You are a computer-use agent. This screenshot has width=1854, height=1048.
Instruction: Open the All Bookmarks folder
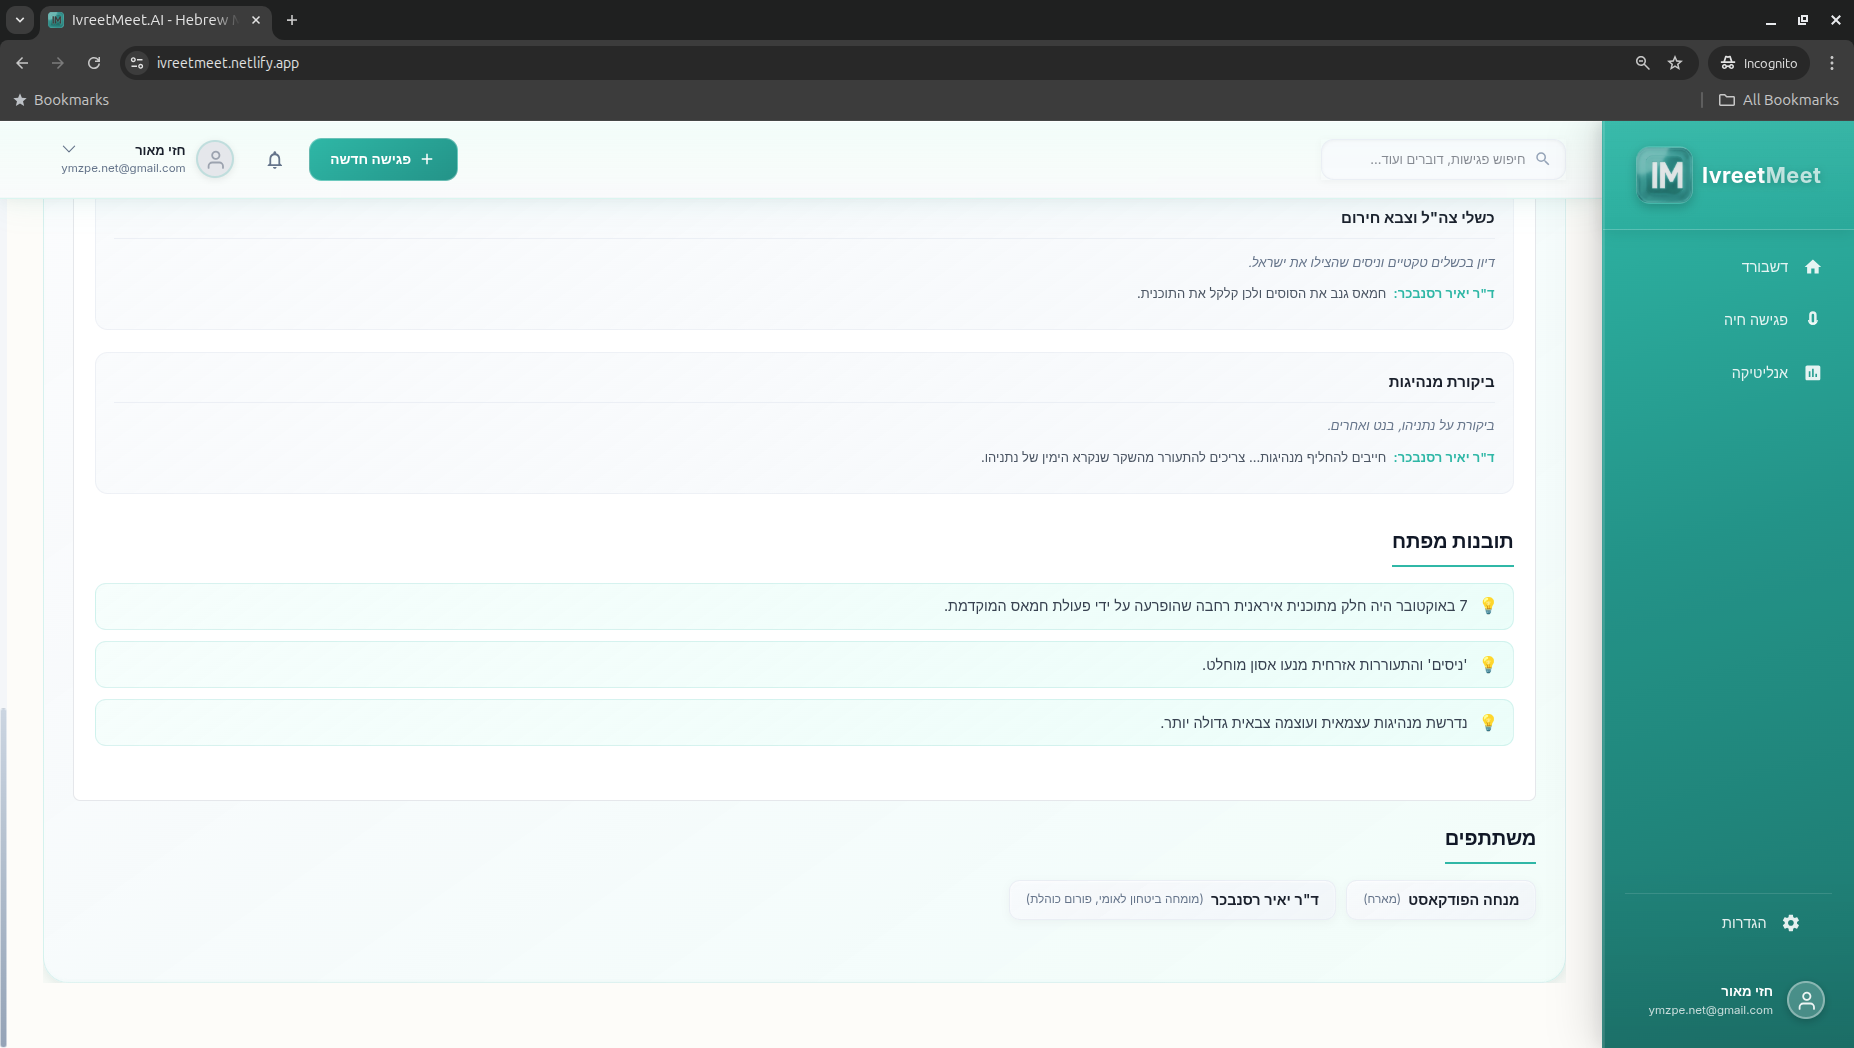[1778, 100]
